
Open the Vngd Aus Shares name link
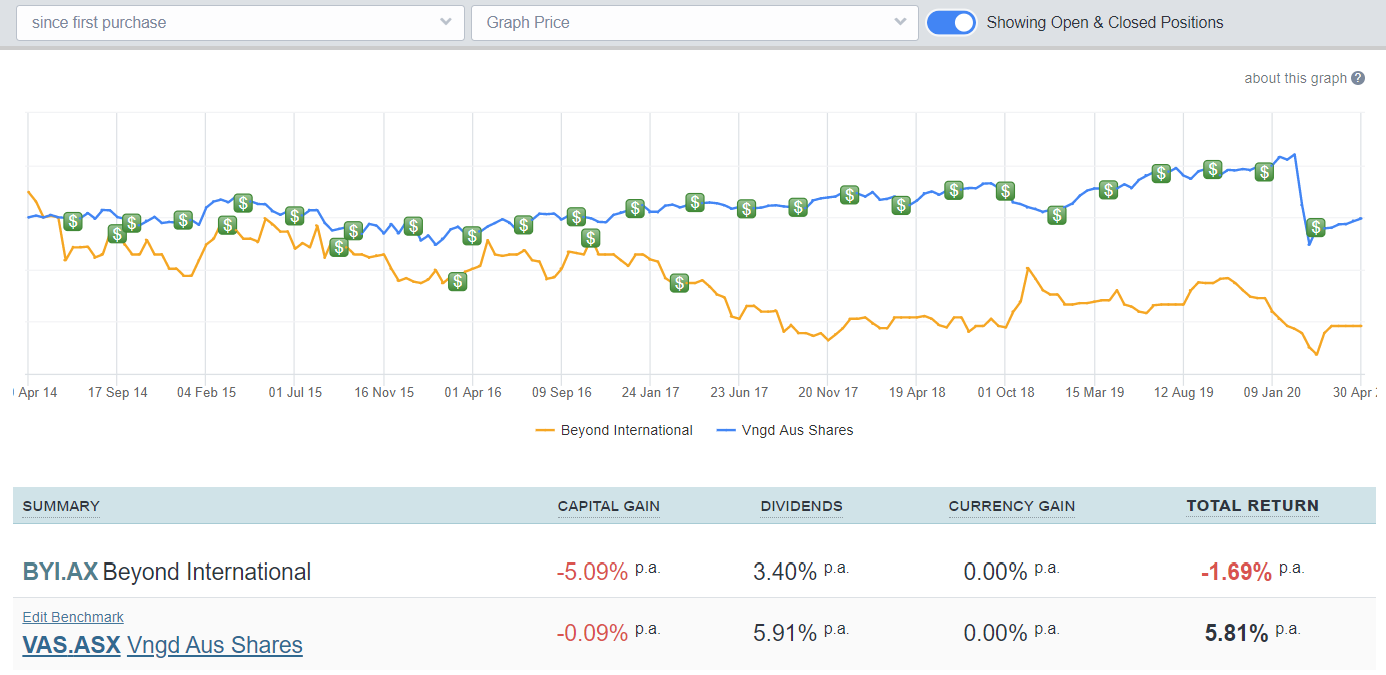point(215,645)
